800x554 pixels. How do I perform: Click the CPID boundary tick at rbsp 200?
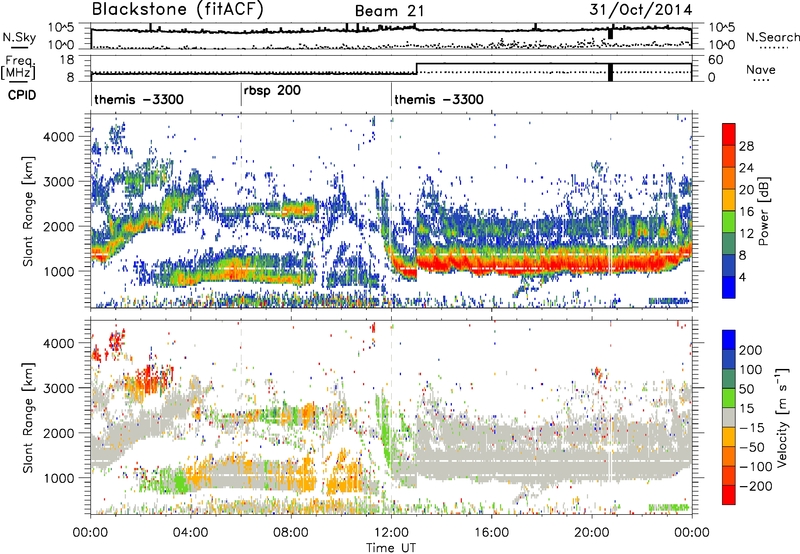point(241,95)
